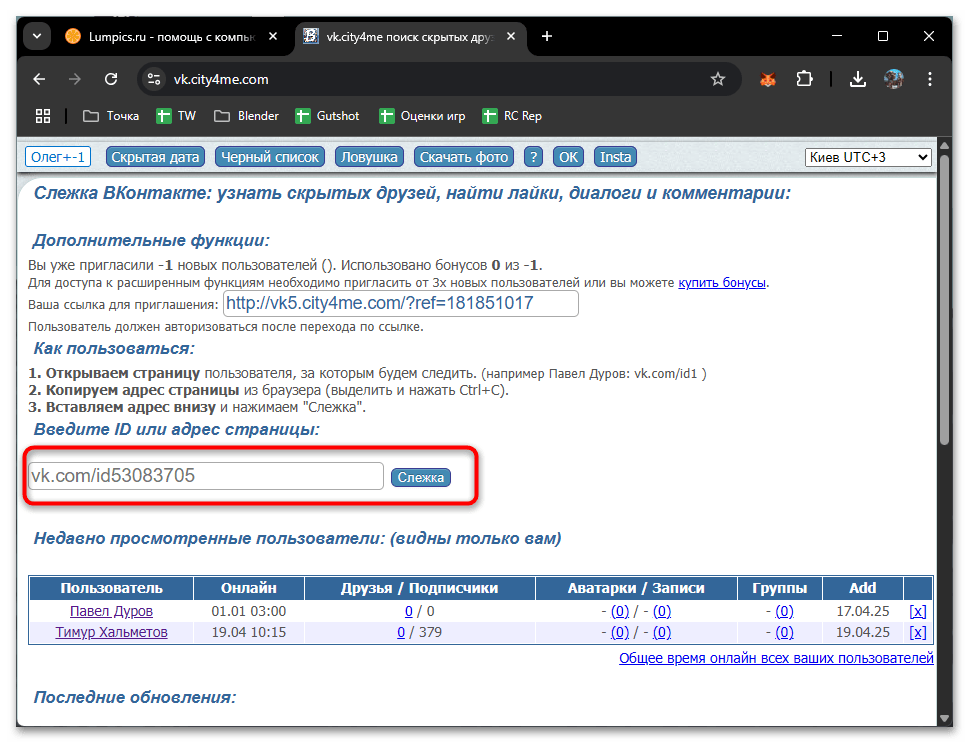Remove Тимур Хальметов with the [x] link
The width and height of the screenshot is (969, 743).
coord(918,632)
